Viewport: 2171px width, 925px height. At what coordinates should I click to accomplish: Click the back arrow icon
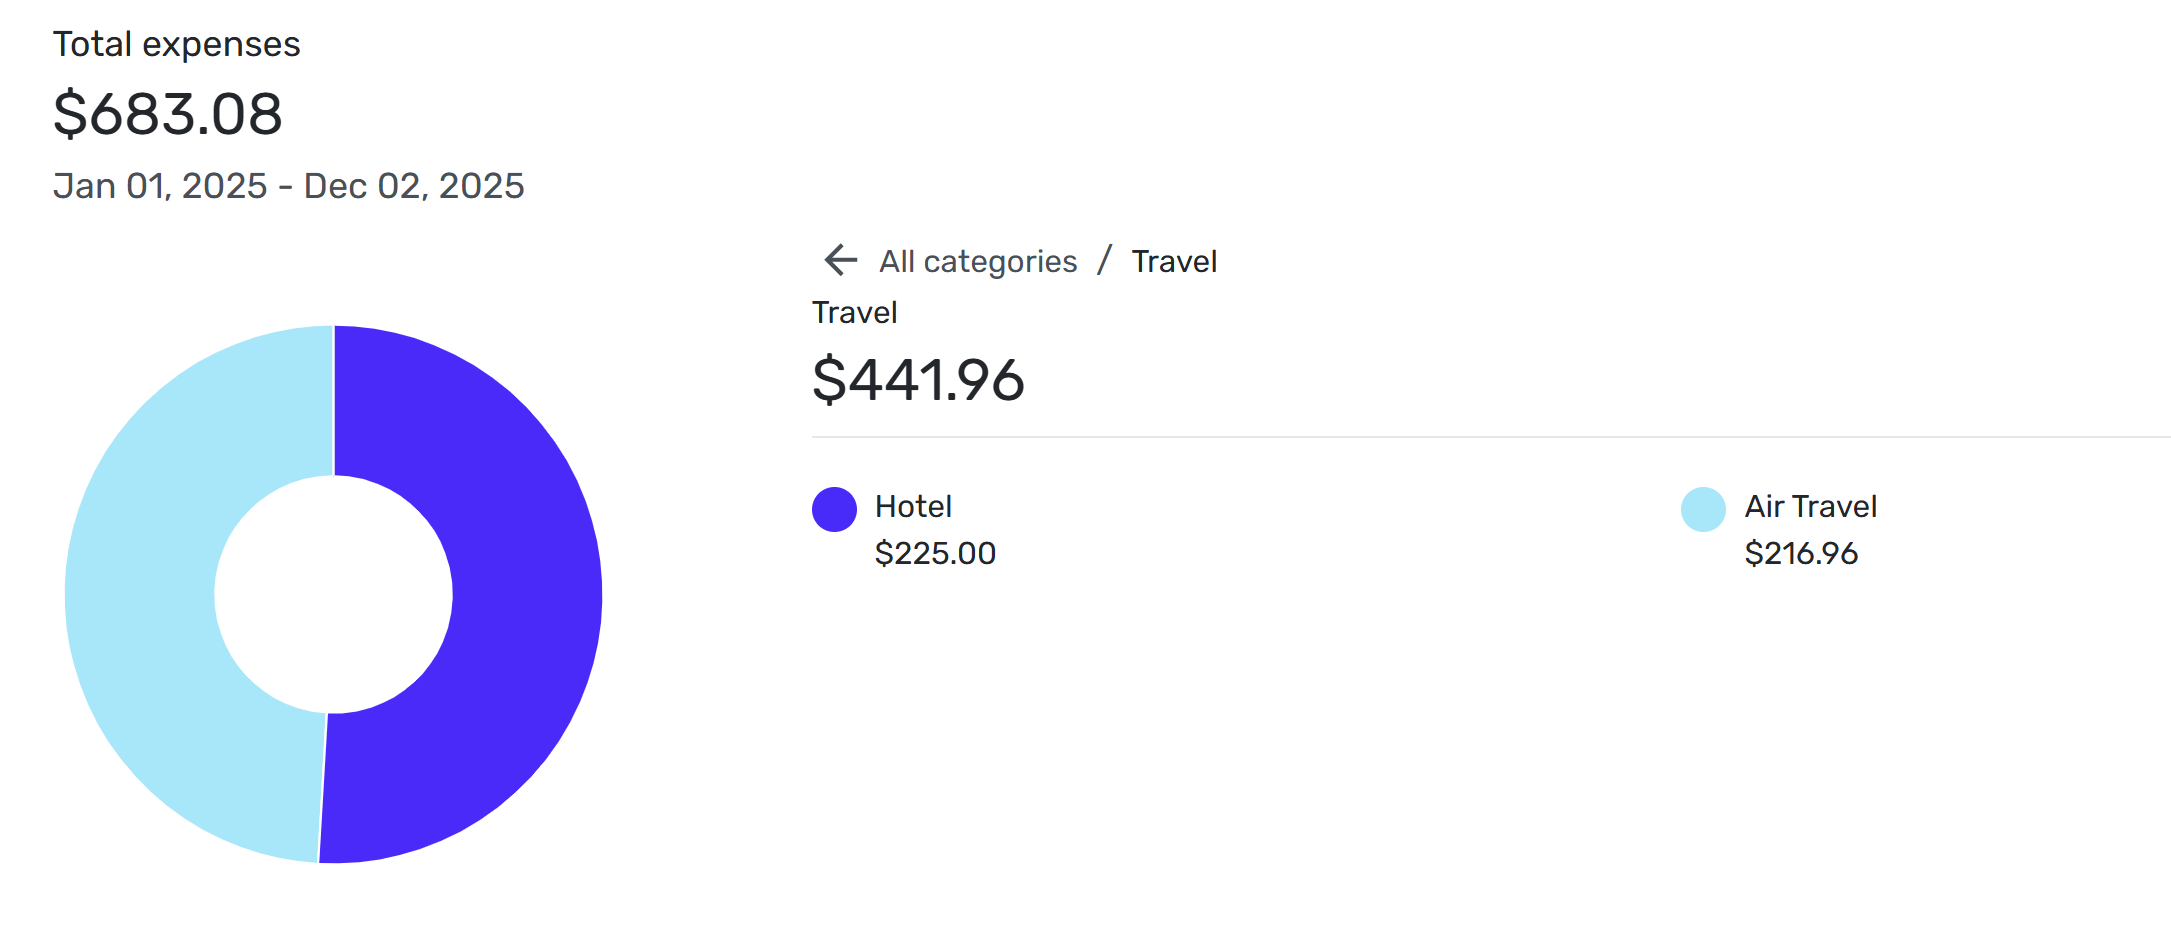pyautogui.click(x=840, y=261)
